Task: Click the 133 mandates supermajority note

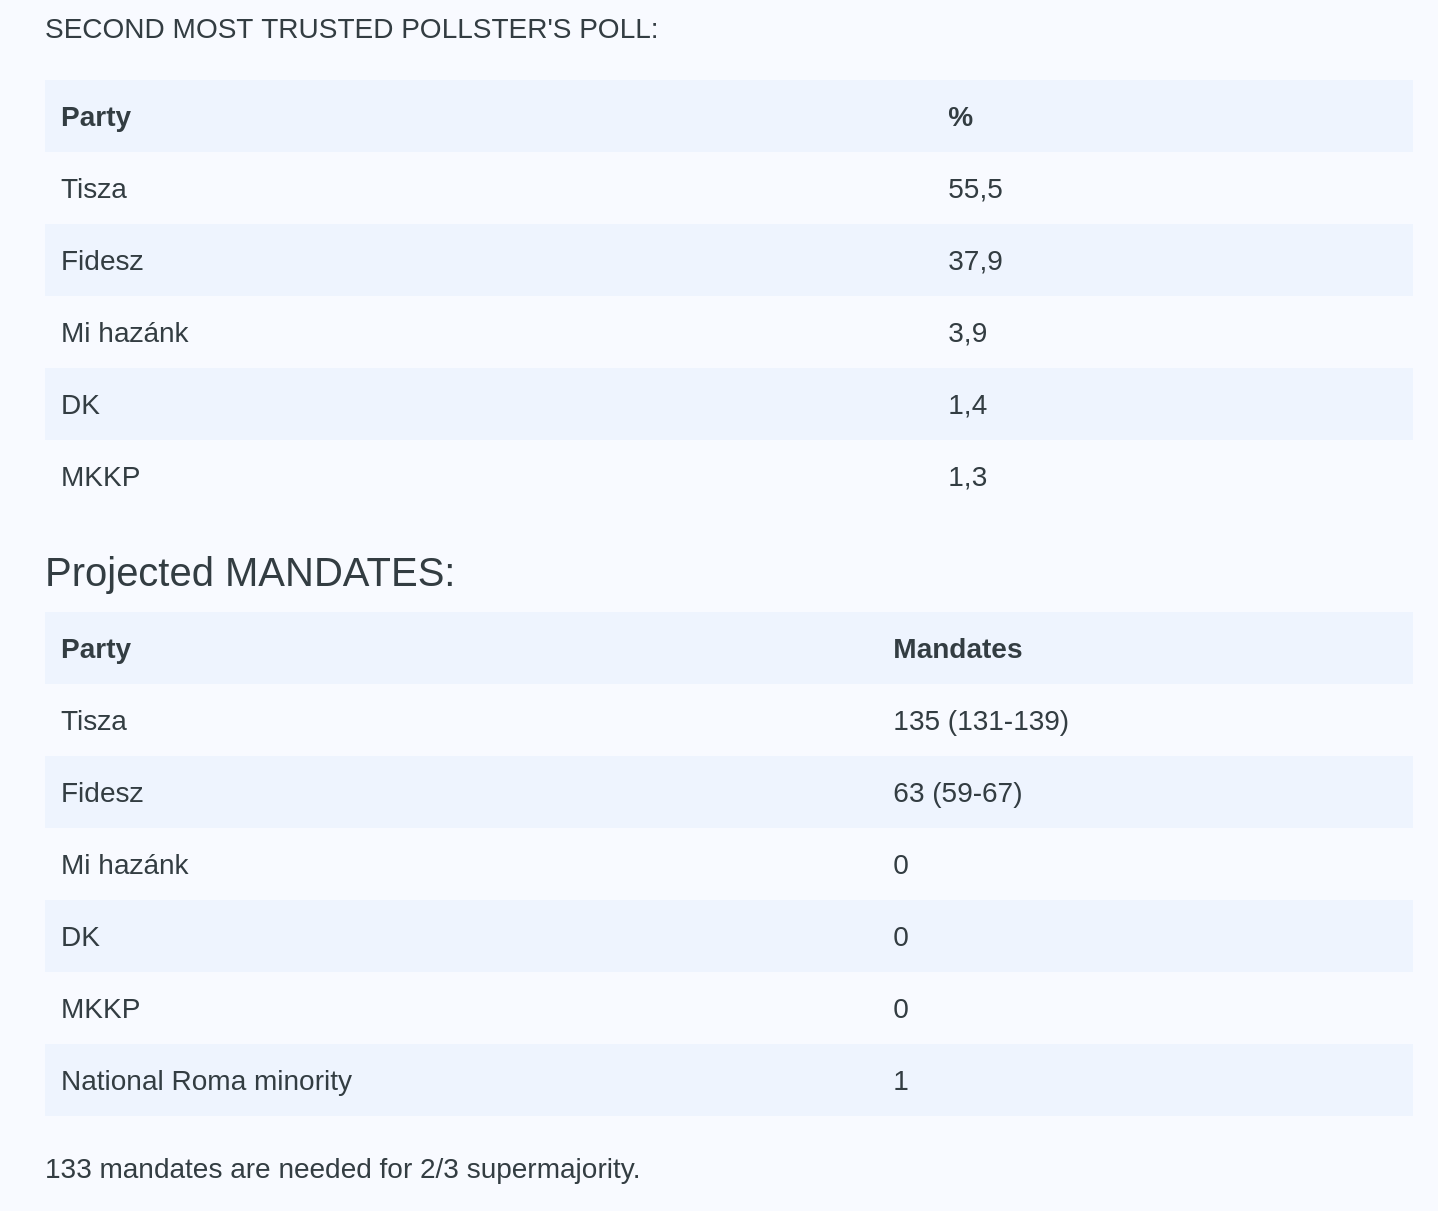Action: (342, 1169)
